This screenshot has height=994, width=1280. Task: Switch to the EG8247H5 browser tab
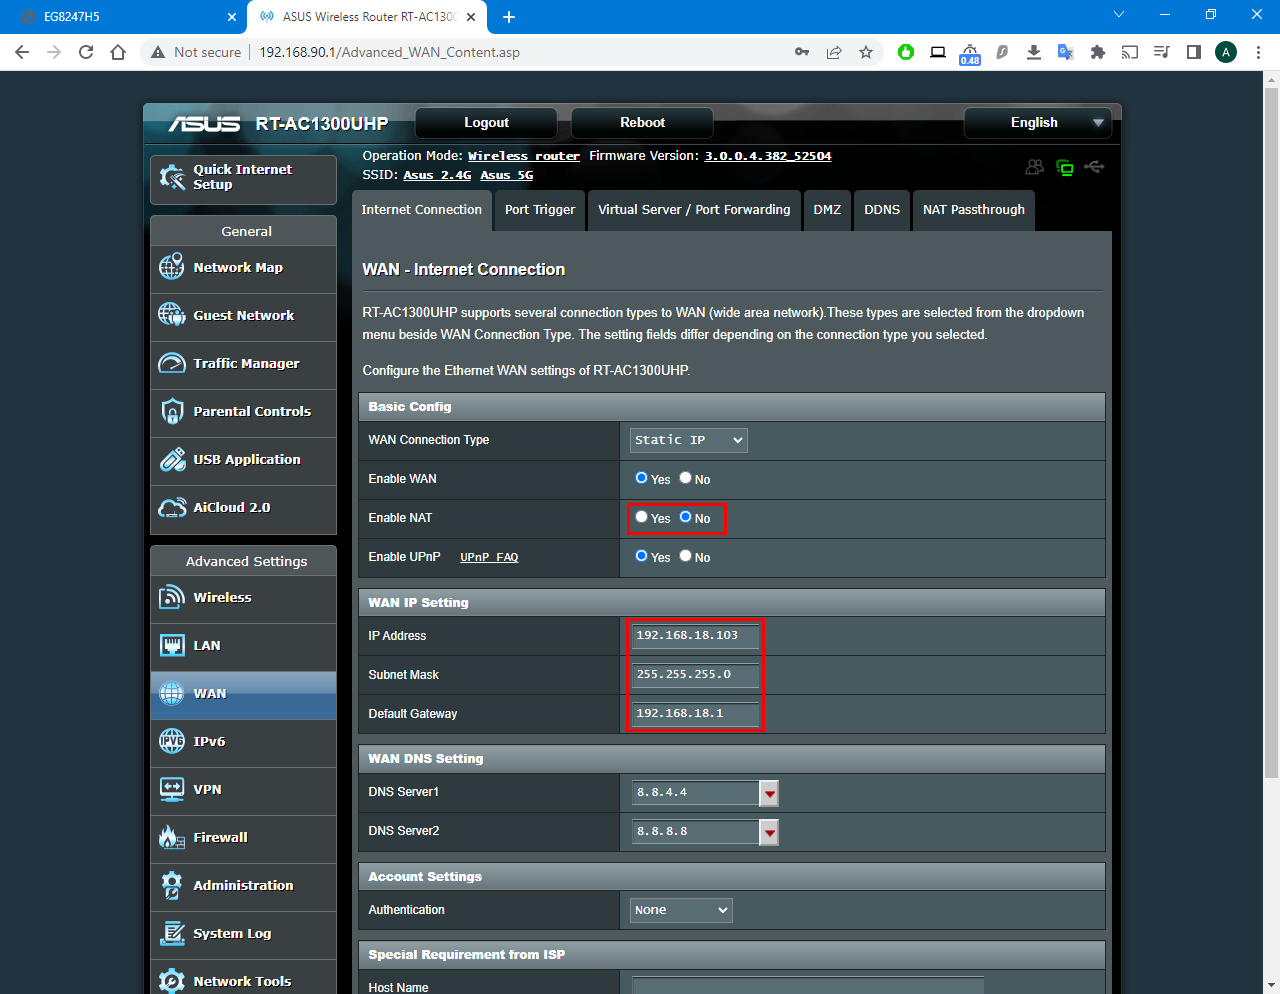tap(125, 17)
